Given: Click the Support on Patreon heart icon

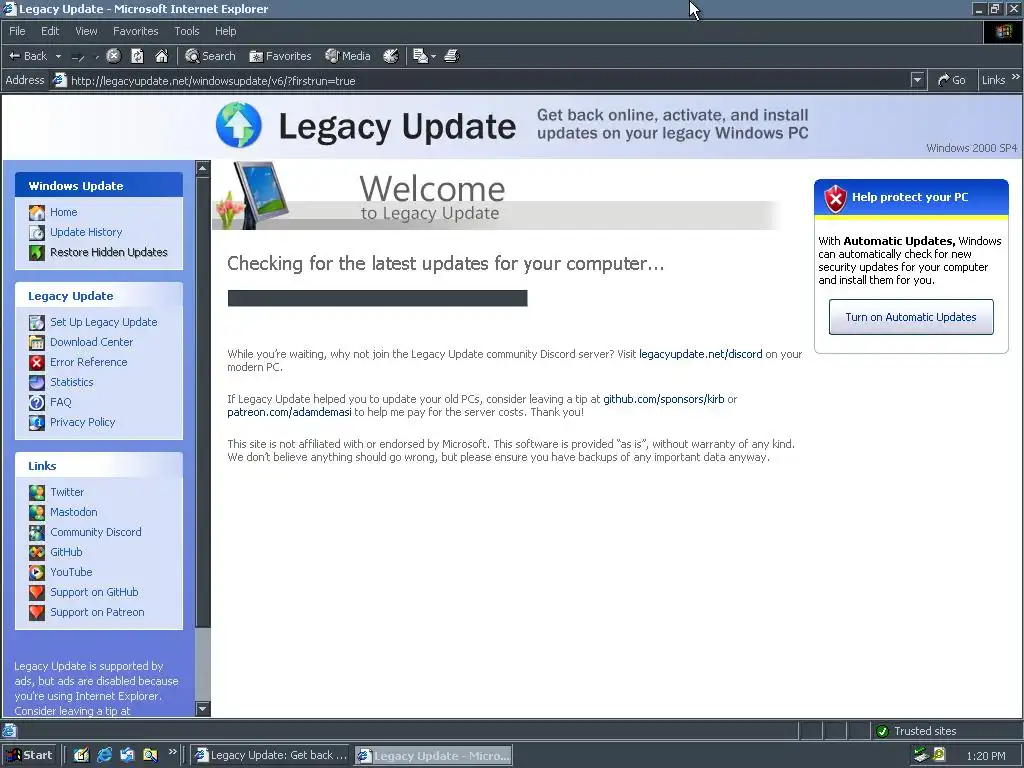Looking at the screenshot, I should pos(37,613).
